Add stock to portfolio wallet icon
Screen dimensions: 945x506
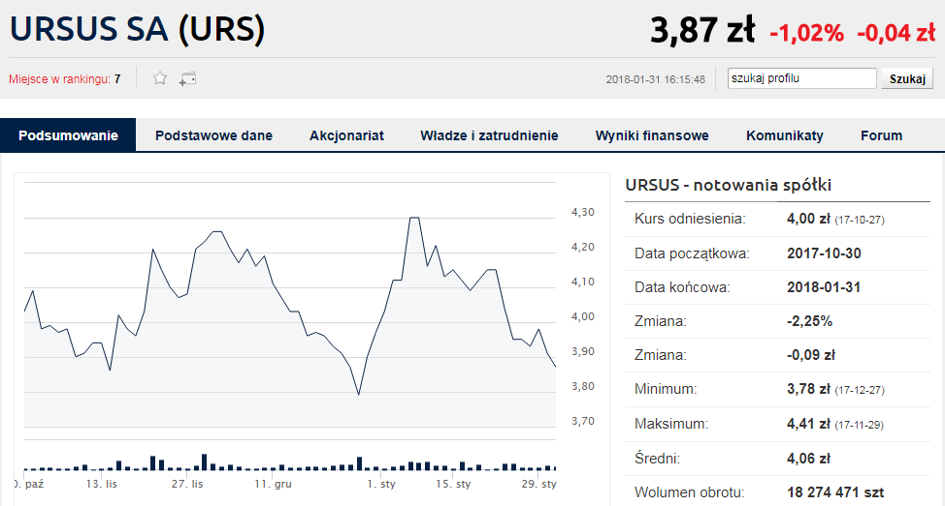[x=187, y=79]
